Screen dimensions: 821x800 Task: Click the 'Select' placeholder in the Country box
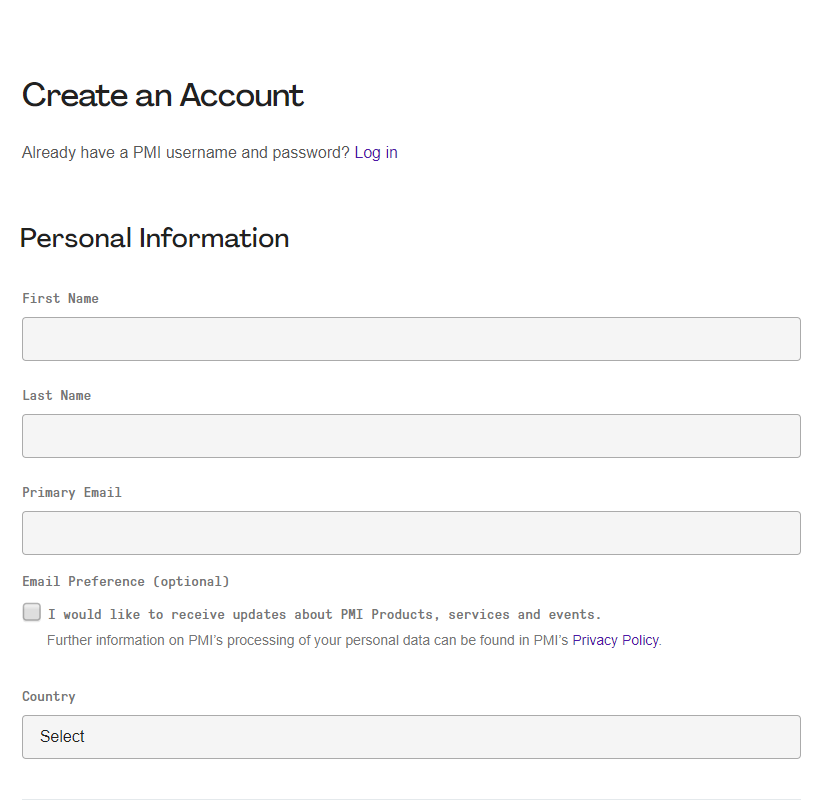62,737
